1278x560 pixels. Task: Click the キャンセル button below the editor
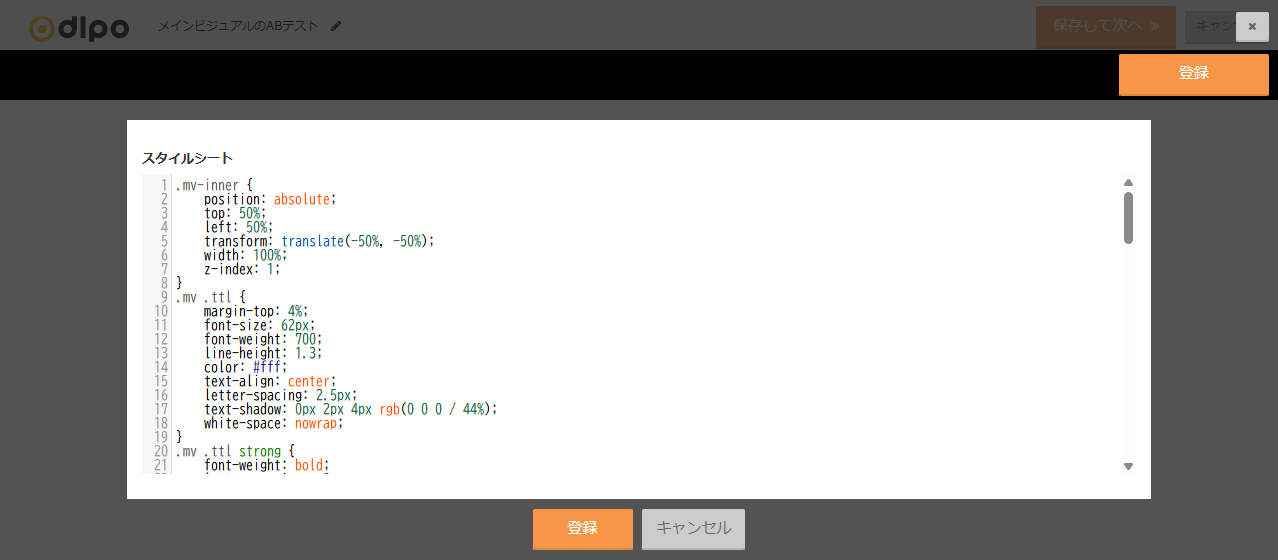[x=693, y=529]
